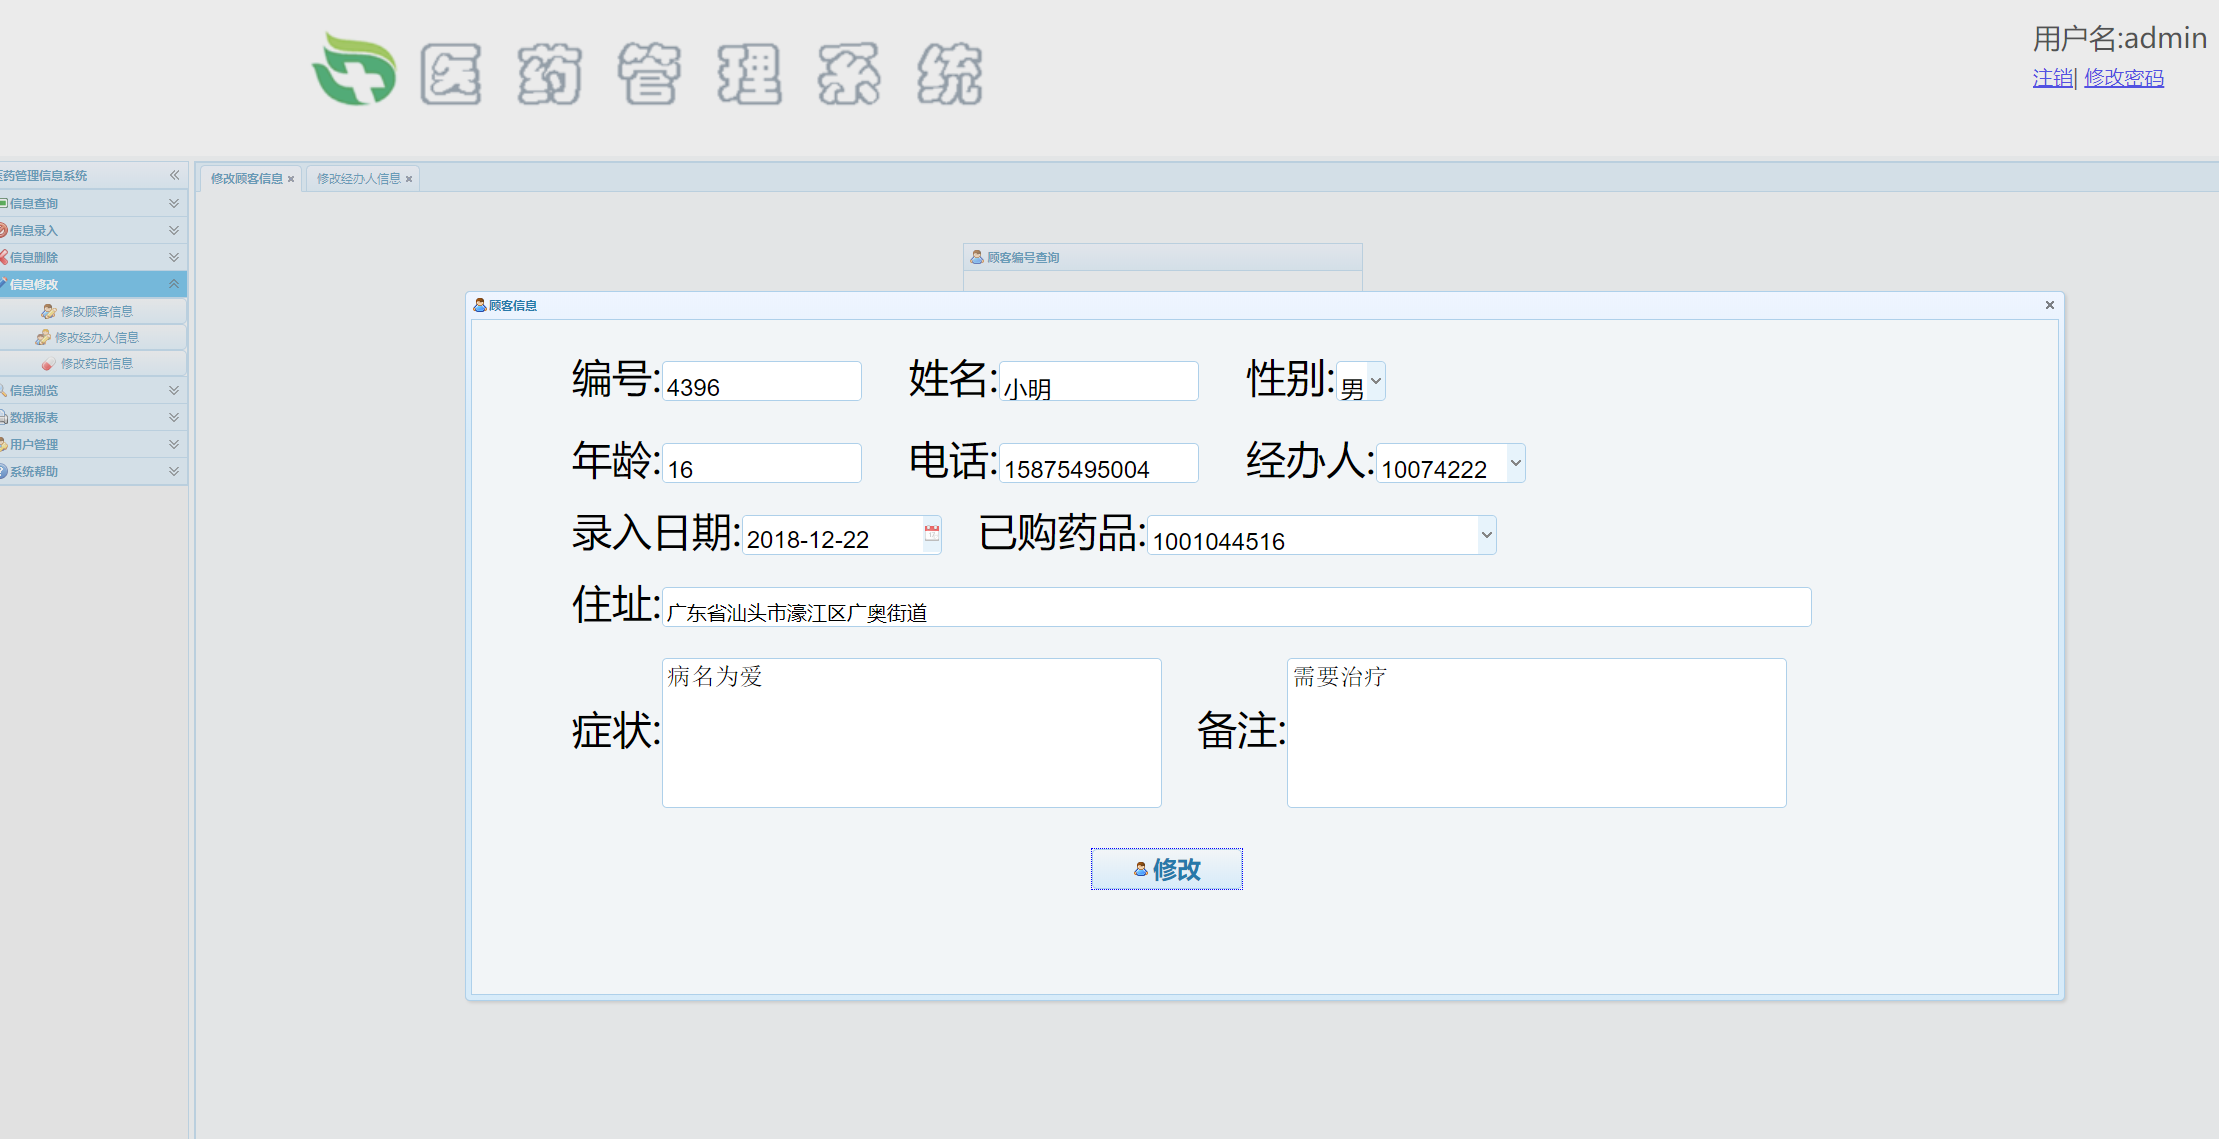Open 修改密码 to change password

tap(2124, 77)
